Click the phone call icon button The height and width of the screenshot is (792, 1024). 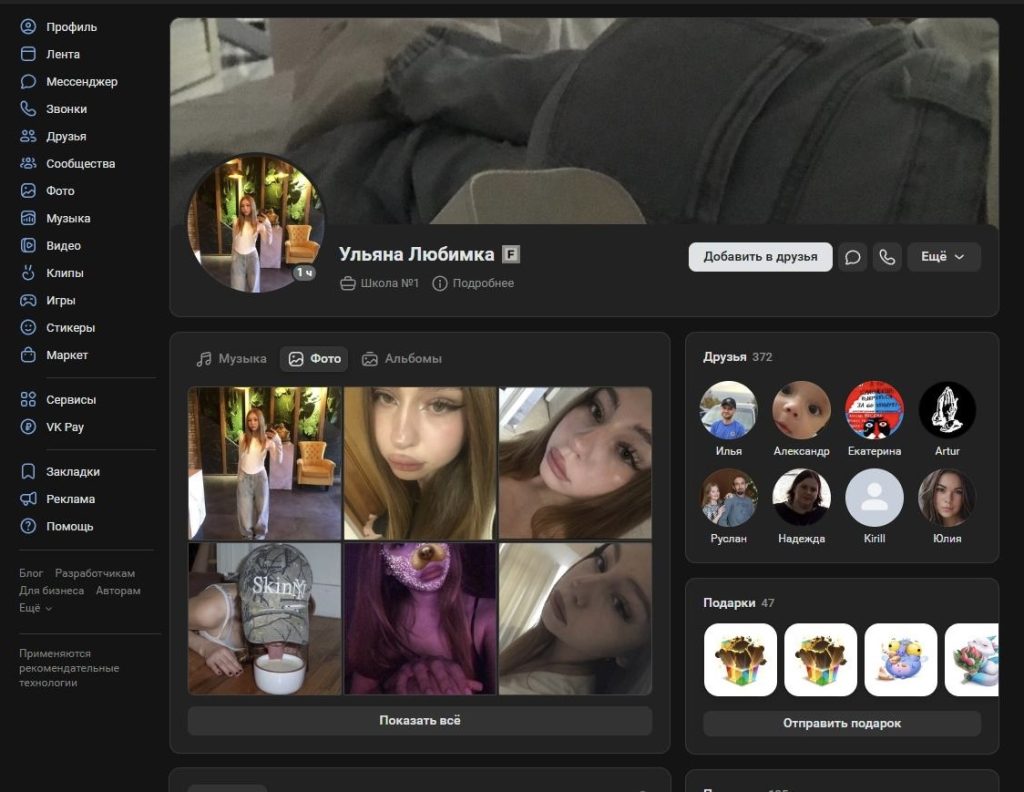887,257
